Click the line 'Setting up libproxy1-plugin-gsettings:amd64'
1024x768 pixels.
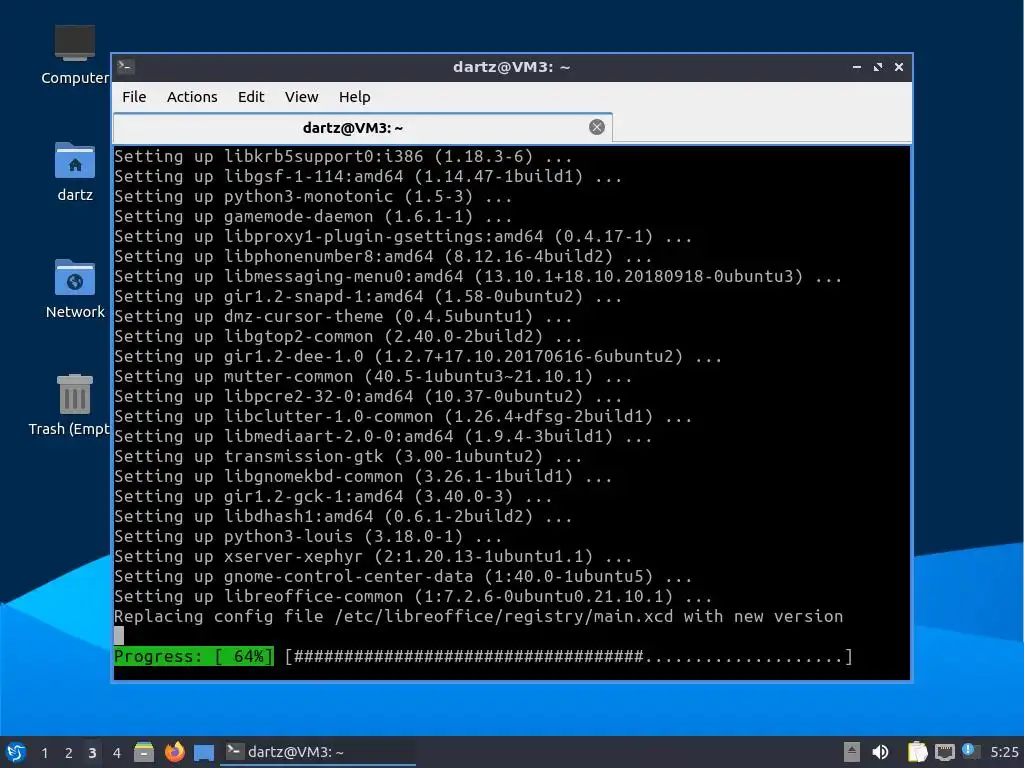pyautogui.click(x=403, y=236)
